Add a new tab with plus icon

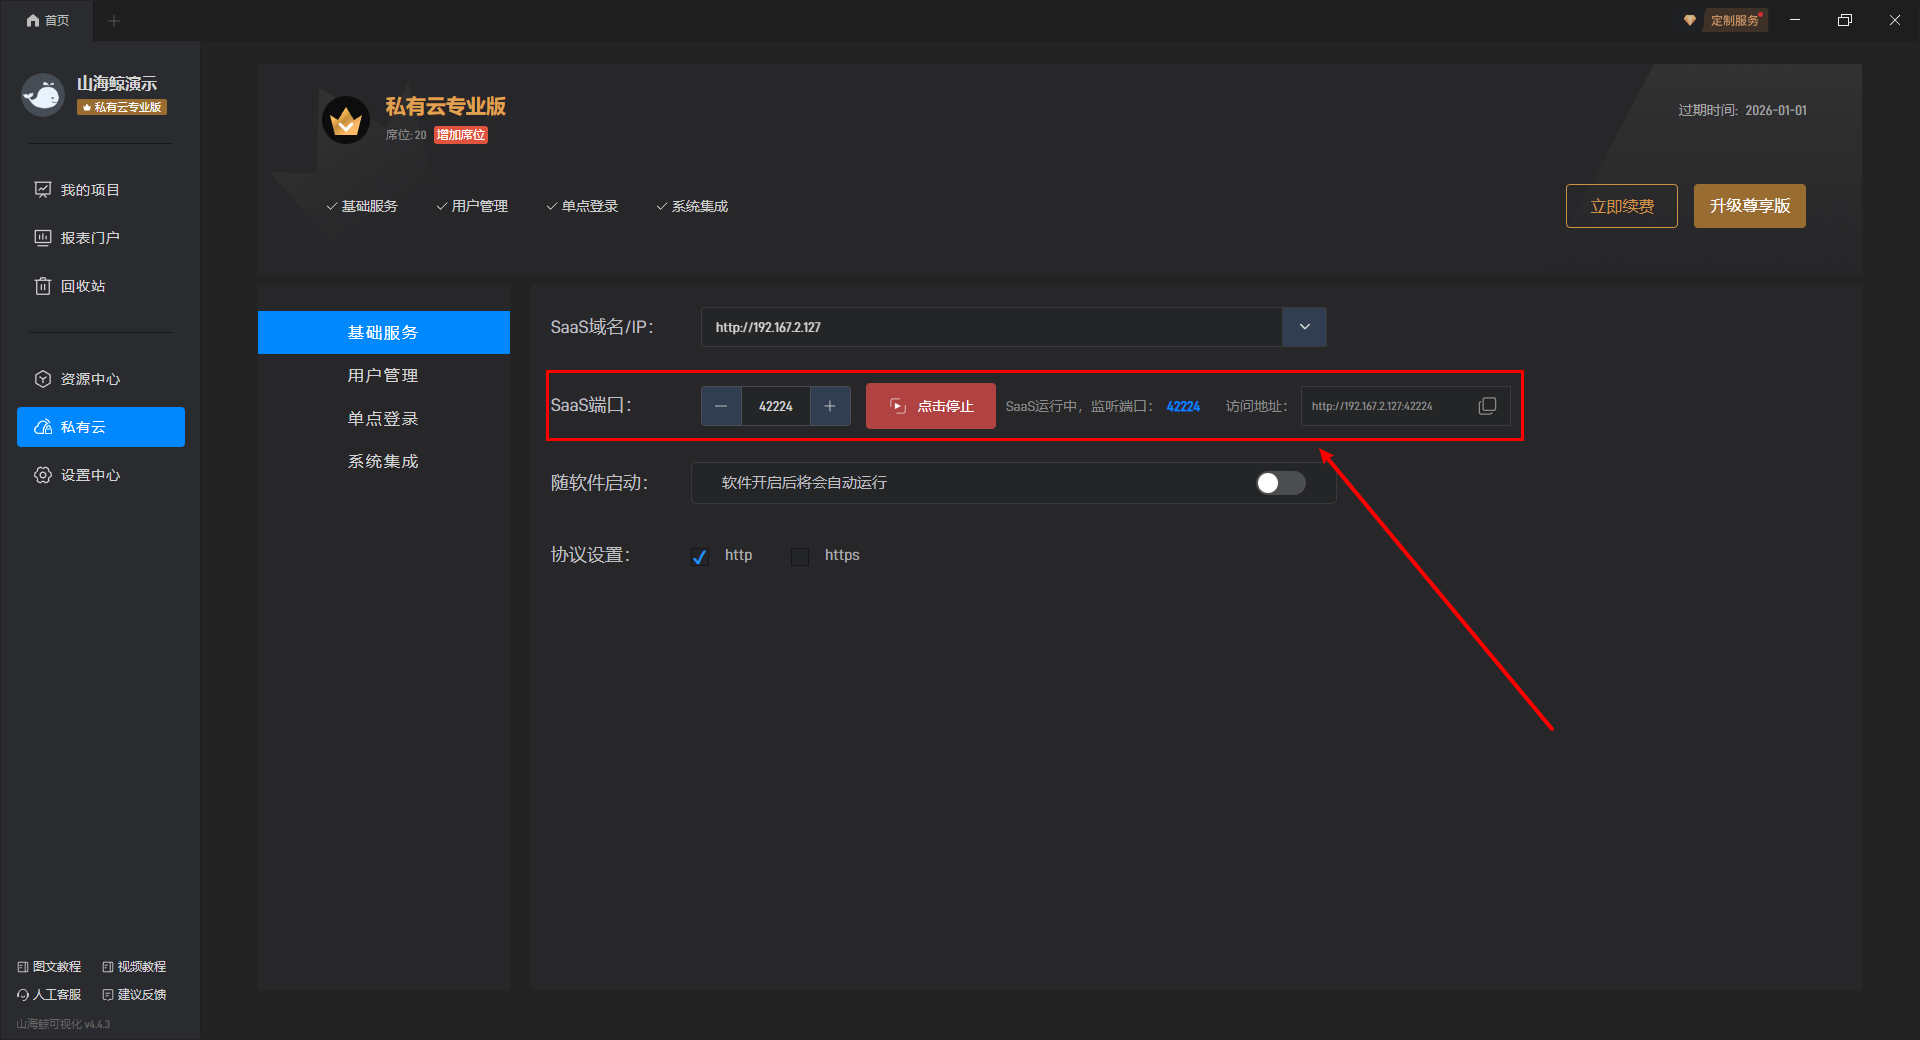(114, 21)
